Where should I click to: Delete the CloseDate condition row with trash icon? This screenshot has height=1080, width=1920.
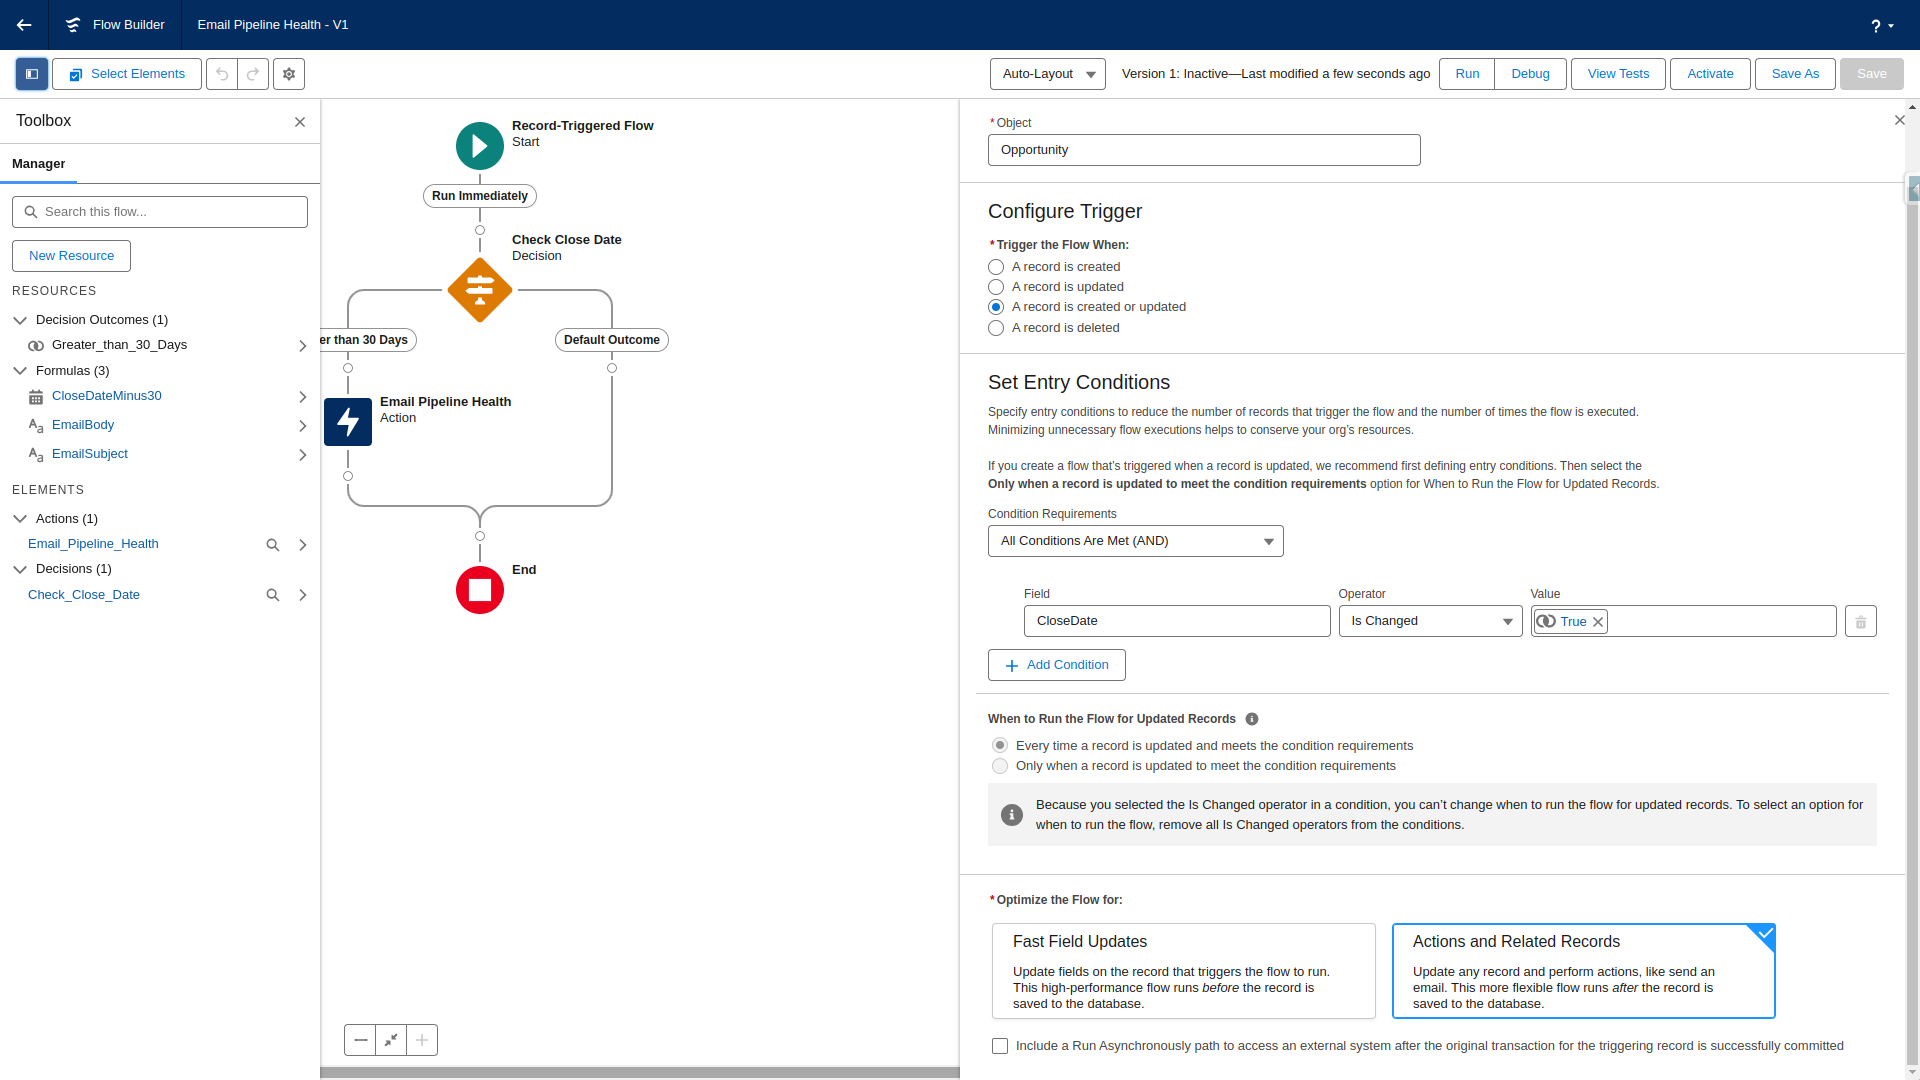pos(1859,621)
